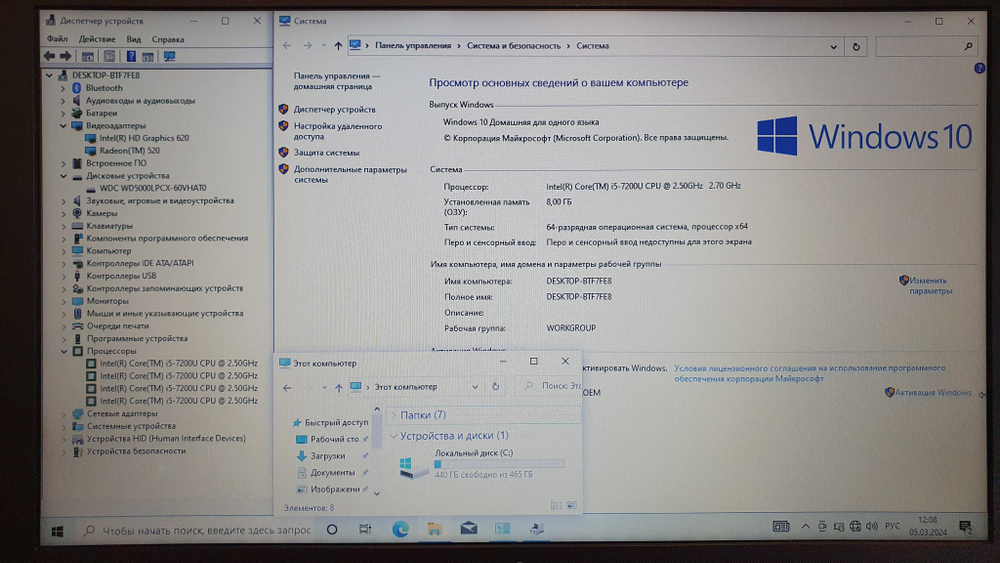
Task: Collapse the Процессоры node
Action: click(64, 351)
